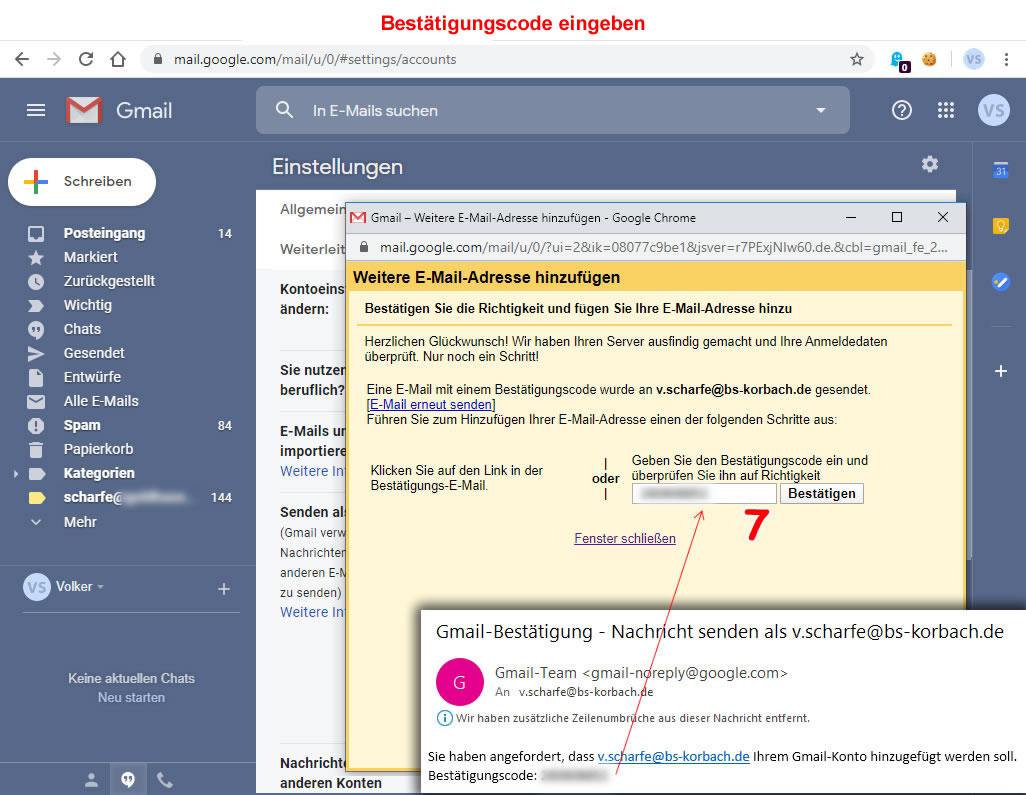The image size is (1026, 795).
Task: Open Allgemein settings tab
Action: 312,209
